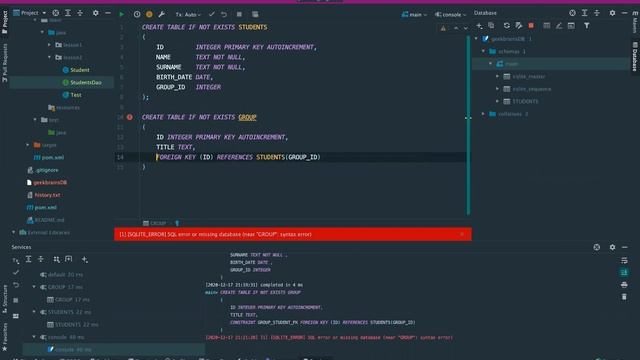Click the edit source pencil icon in Database toolbar
Image resolution: width=640 pixels, height=360 pixels.
point(559,26)
